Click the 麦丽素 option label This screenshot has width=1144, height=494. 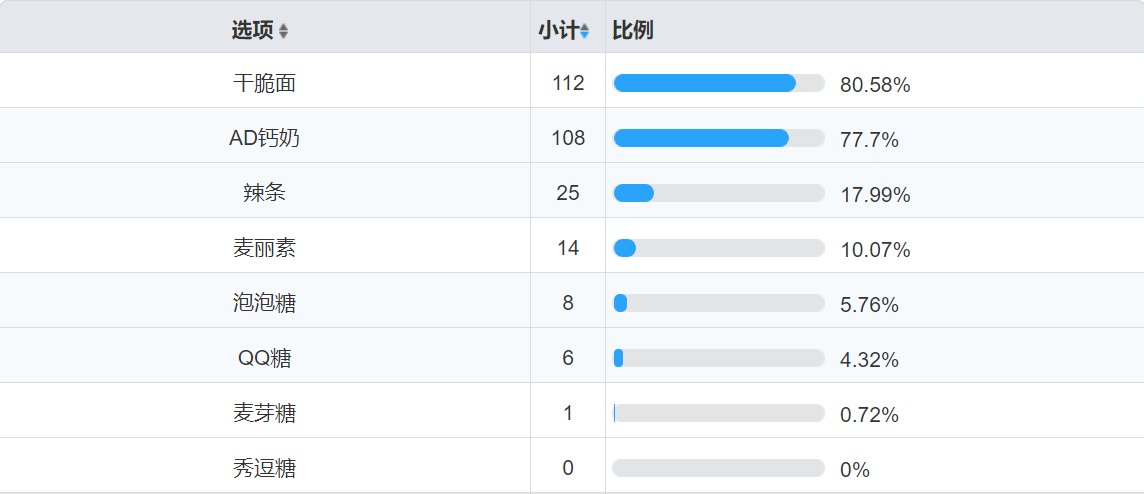click(x=264, y=248)
